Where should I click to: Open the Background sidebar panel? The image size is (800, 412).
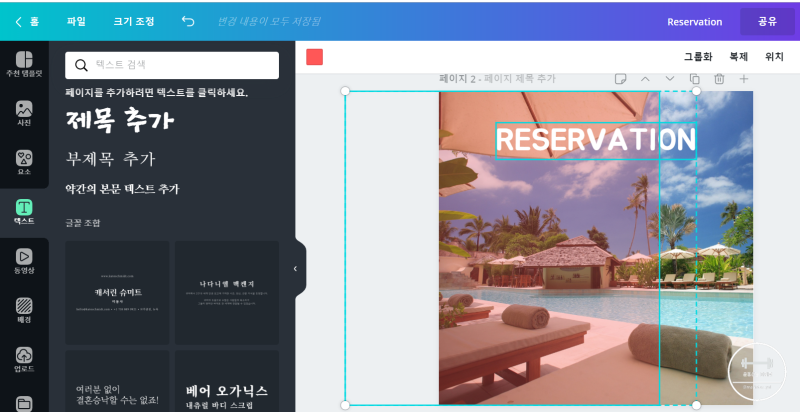pos(24,311)
